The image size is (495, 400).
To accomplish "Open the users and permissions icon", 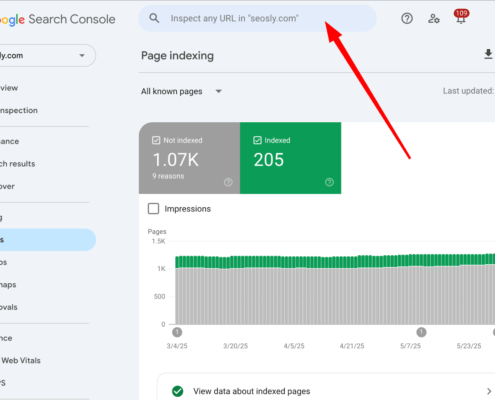I will pyautogui.click(x=434, y=18).
